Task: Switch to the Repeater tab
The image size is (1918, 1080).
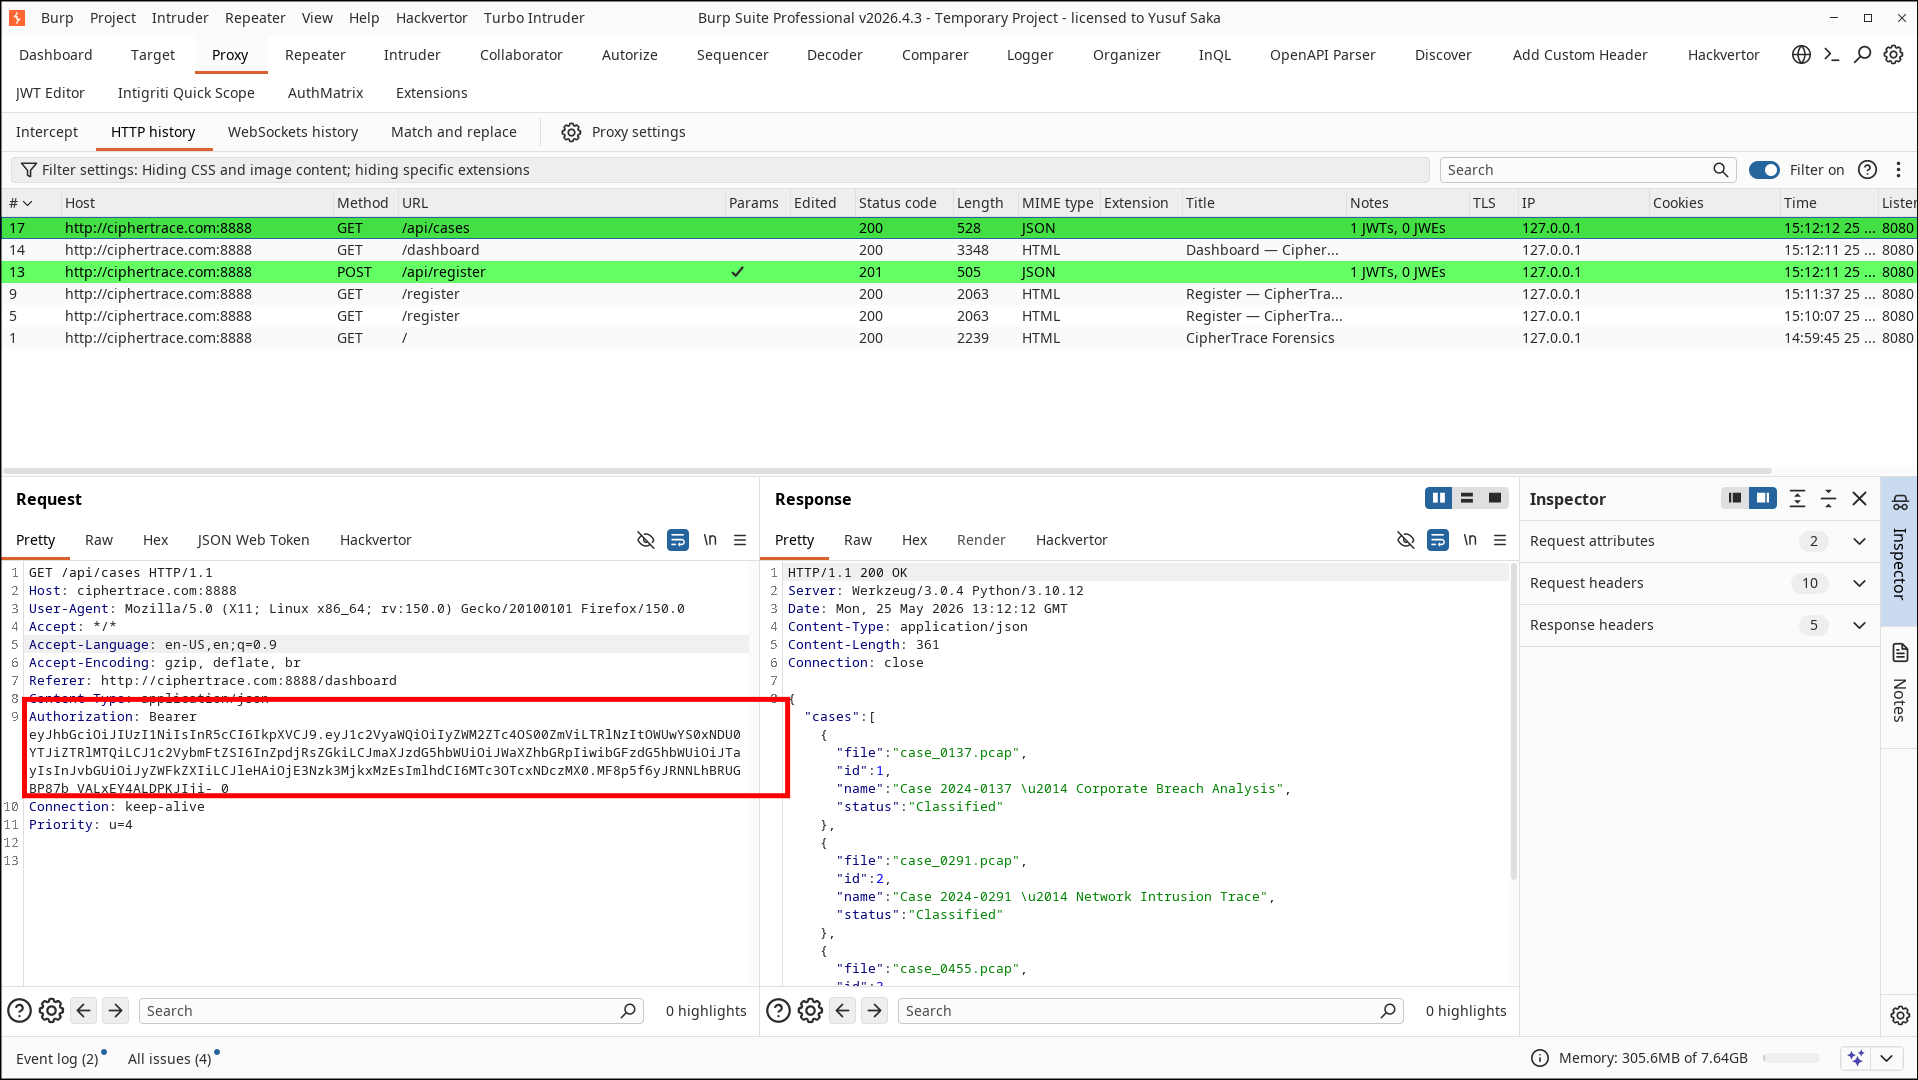Action: tap(315, 55)
